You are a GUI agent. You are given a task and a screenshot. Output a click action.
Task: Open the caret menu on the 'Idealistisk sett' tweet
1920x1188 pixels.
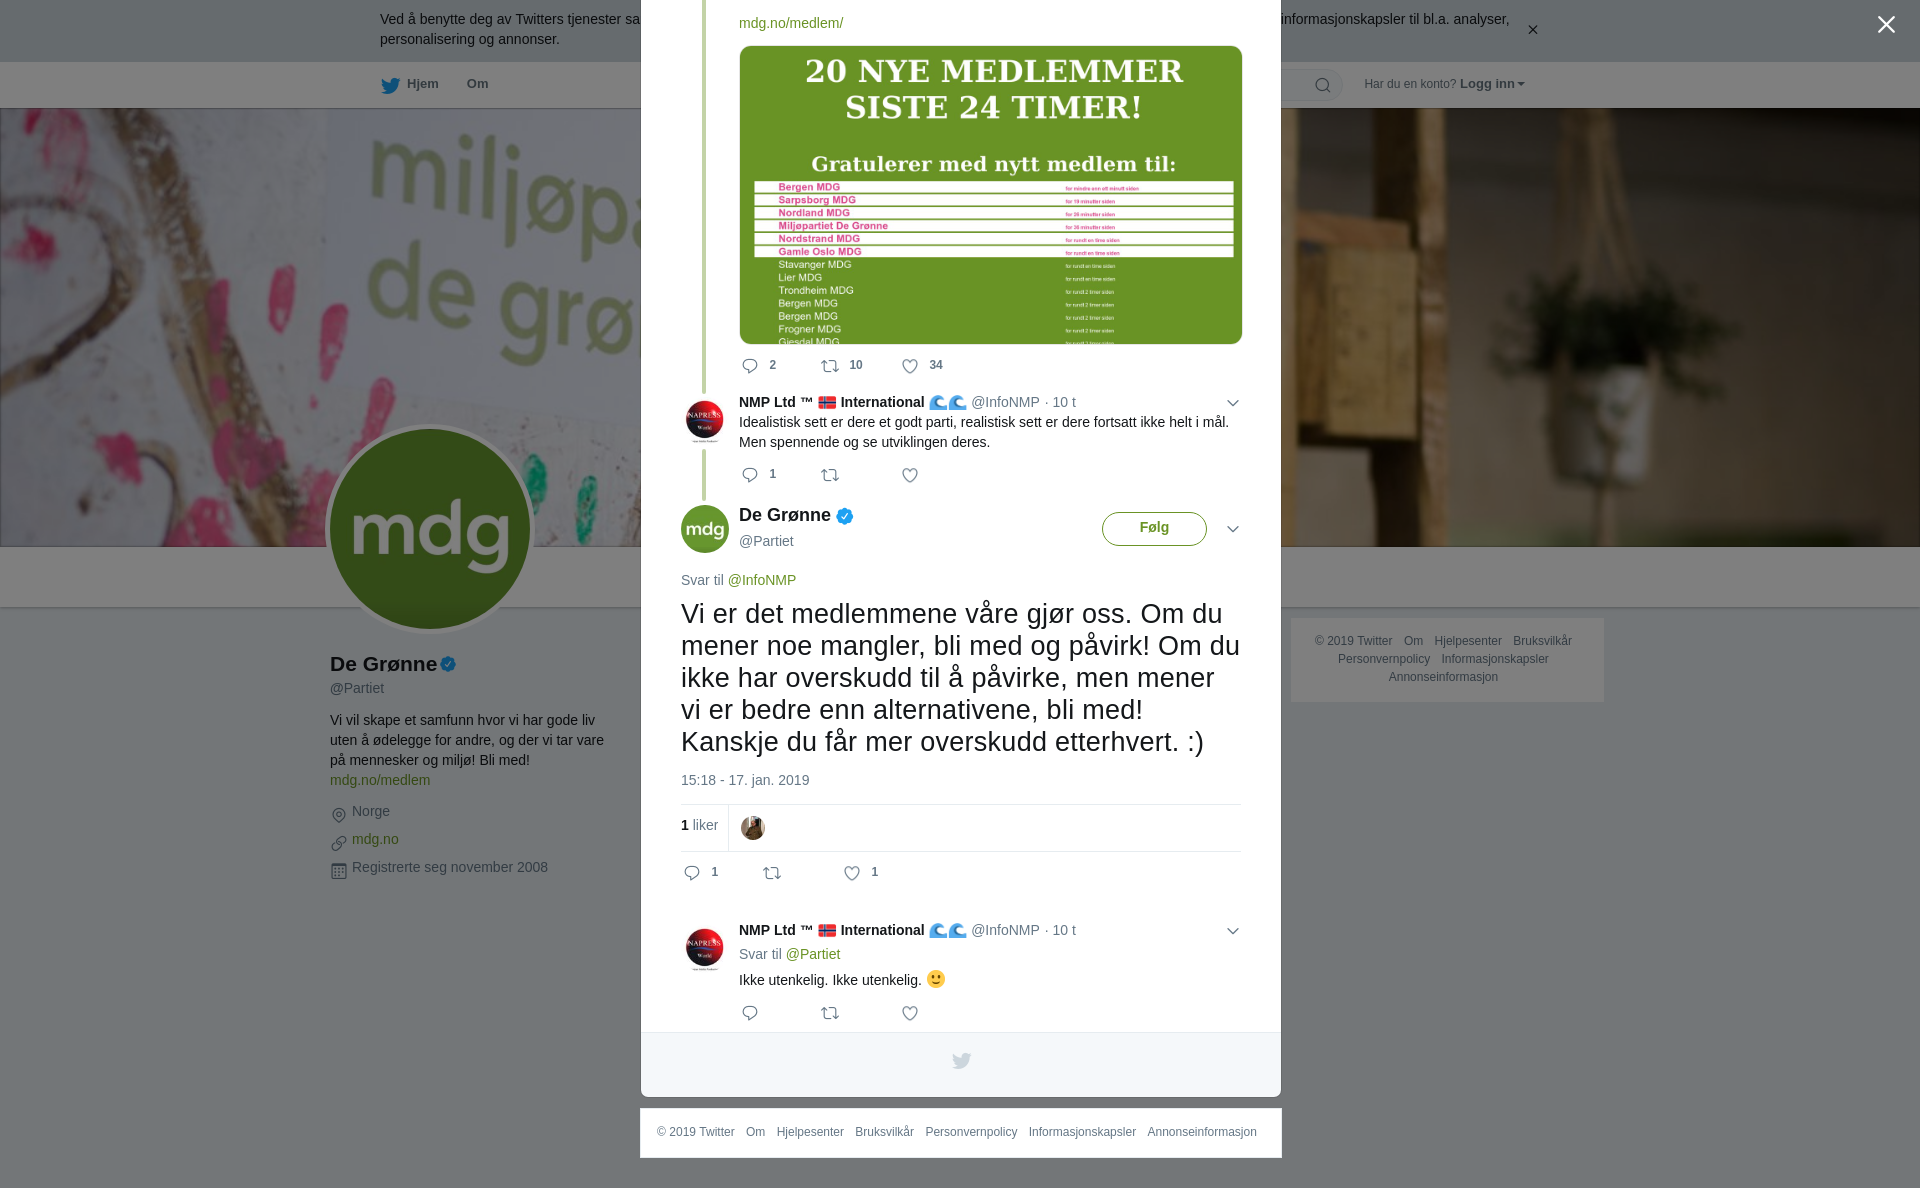pyautogui.click(x=1233, y=403)
